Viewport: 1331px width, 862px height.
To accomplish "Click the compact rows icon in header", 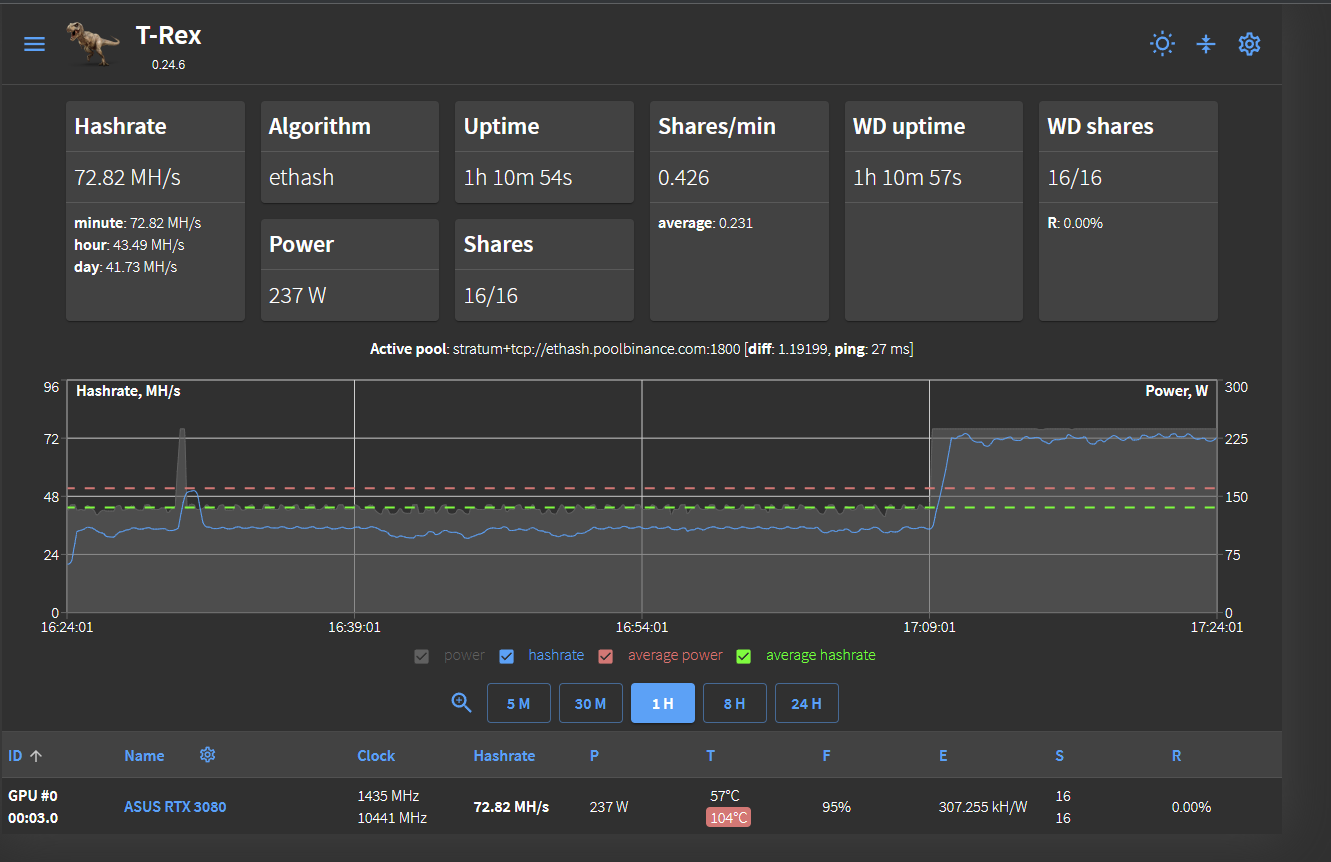I will pos(1206,44).
